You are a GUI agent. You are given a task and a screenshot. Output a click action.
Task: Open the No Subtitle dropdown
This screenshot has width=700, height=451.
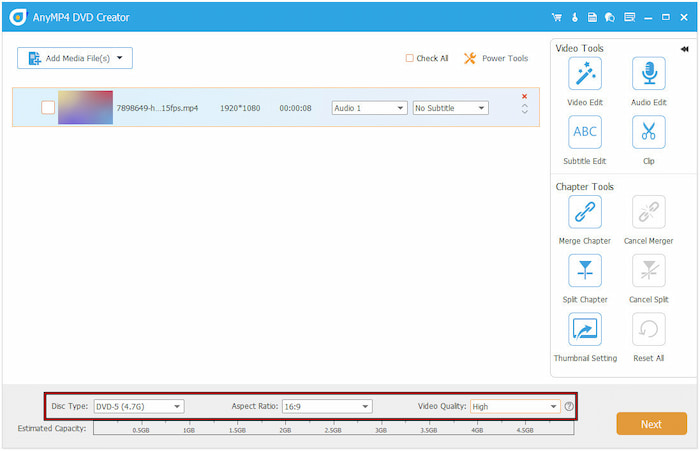click(x=450, y=108)
